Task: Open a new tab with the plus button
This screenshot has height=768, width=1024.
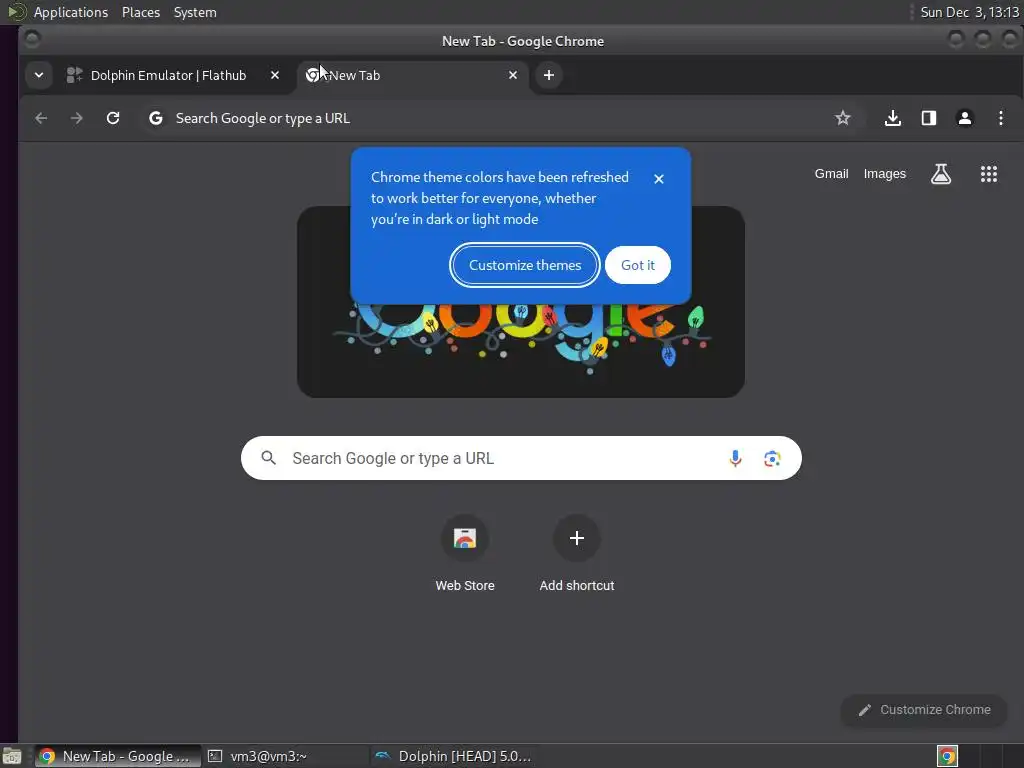Action: coord(549,75)
